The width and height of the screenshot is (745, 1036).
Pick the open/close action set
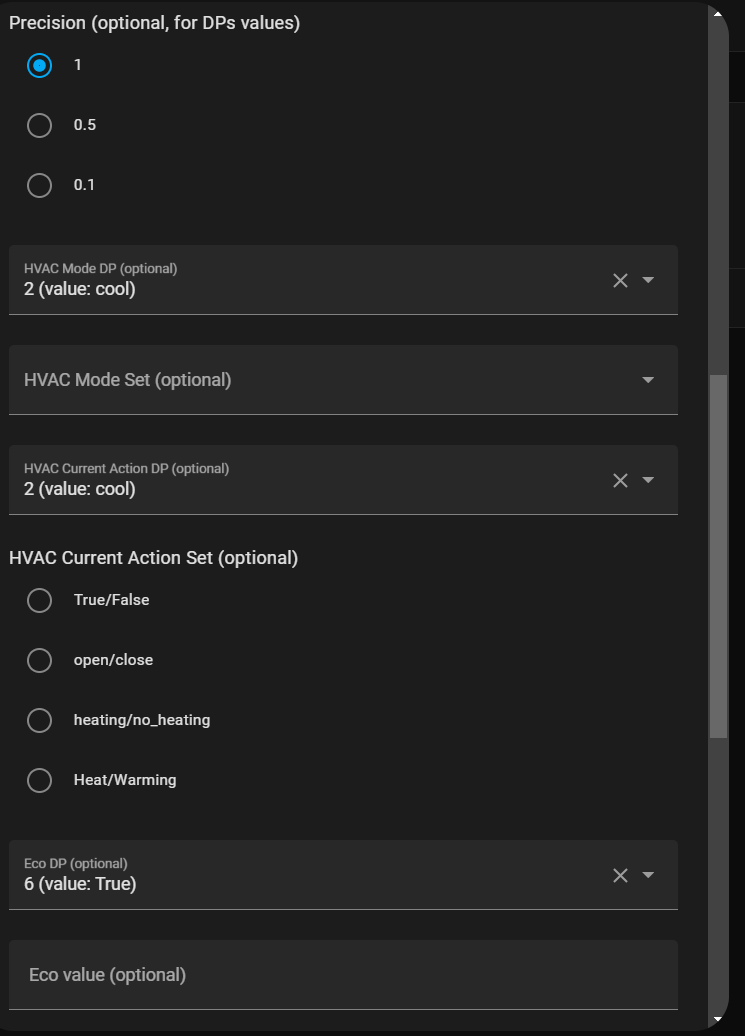coord(39,660)
